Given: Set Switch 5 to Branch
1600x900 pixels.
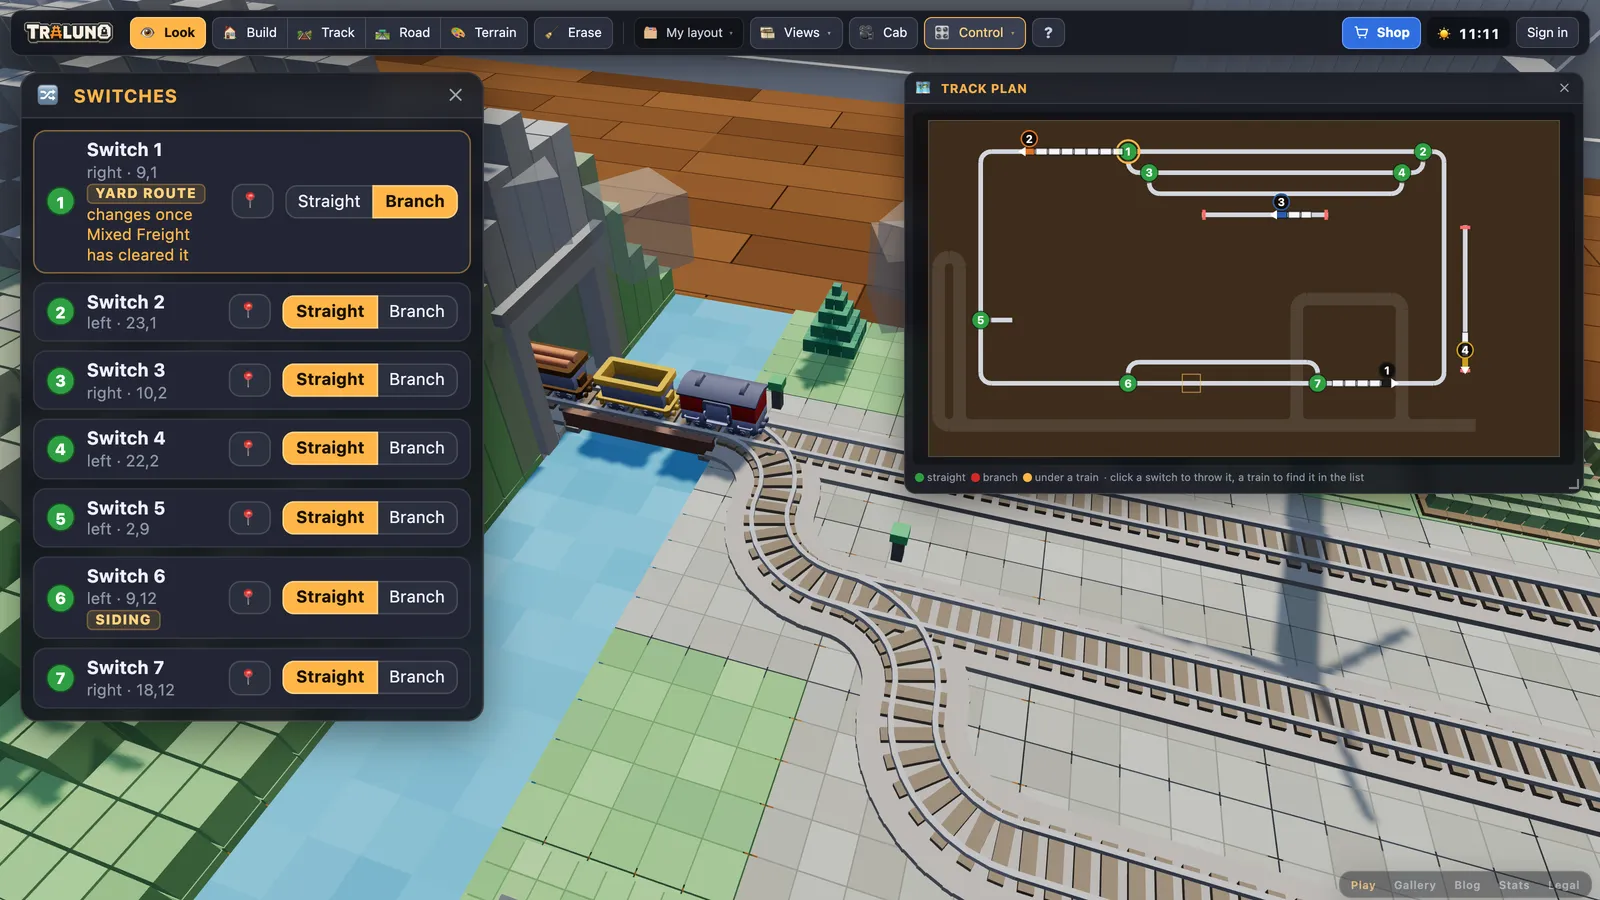Looking at the screenshot, I should coord(417,517).
